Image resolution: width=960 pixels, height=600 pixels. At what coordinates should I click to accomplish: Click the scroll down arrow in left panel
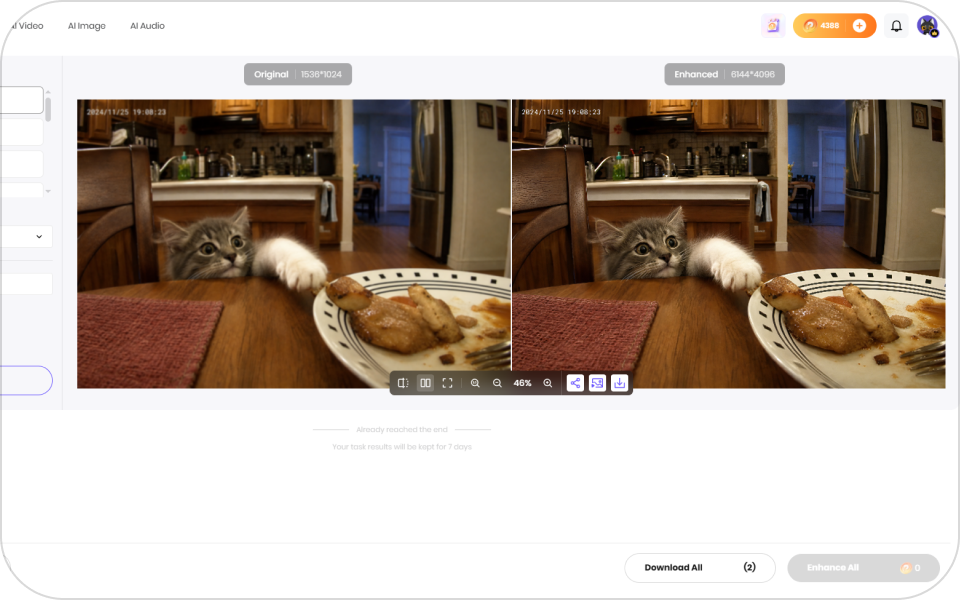tap(48, 192)
